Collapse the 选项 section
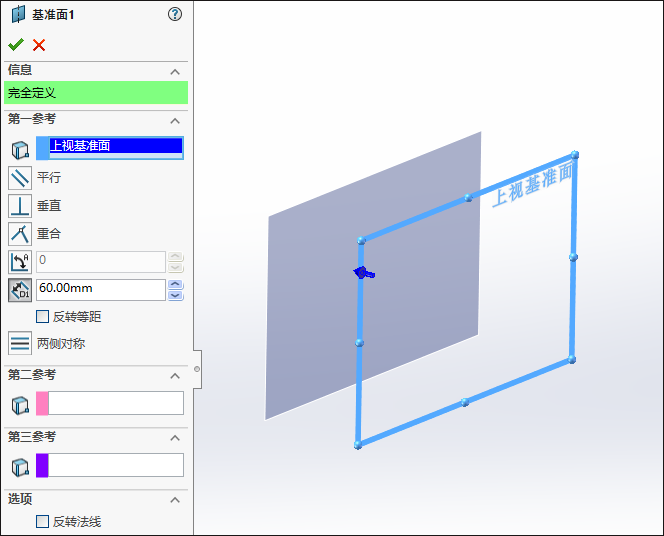This screenshot has height=536, width=664. (x=175, y=500)
